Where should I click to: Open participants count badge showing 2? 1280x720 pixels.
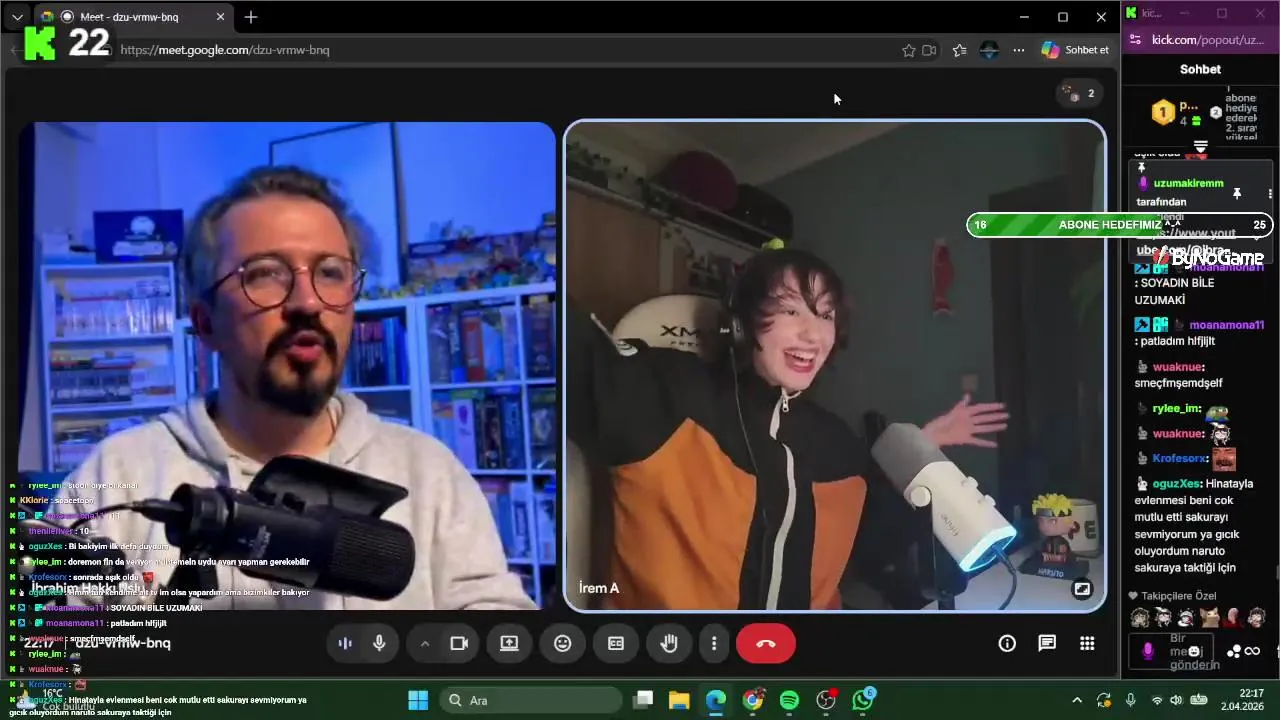(1080, 93)
